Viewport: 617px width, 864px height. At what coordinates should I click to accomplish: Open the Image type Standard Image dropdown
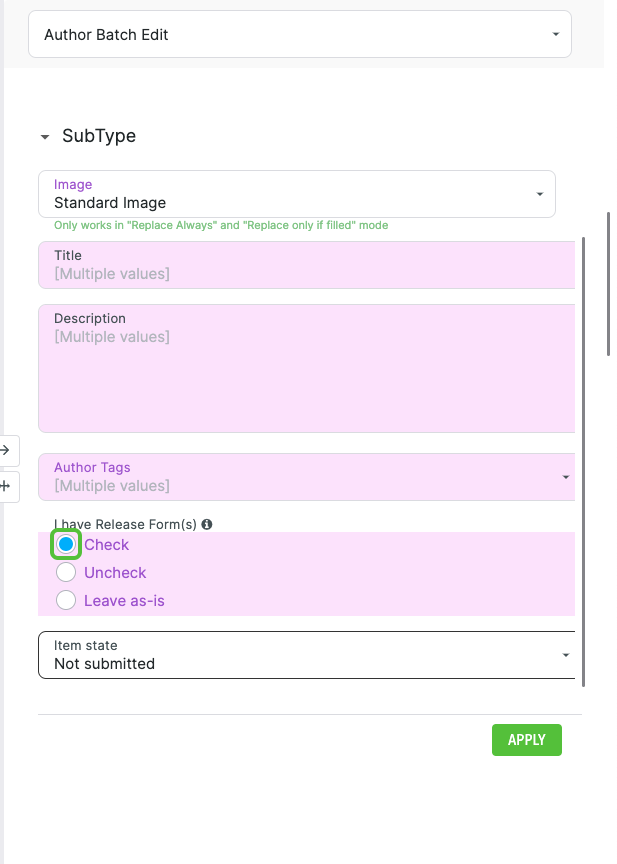coord(296,194)
